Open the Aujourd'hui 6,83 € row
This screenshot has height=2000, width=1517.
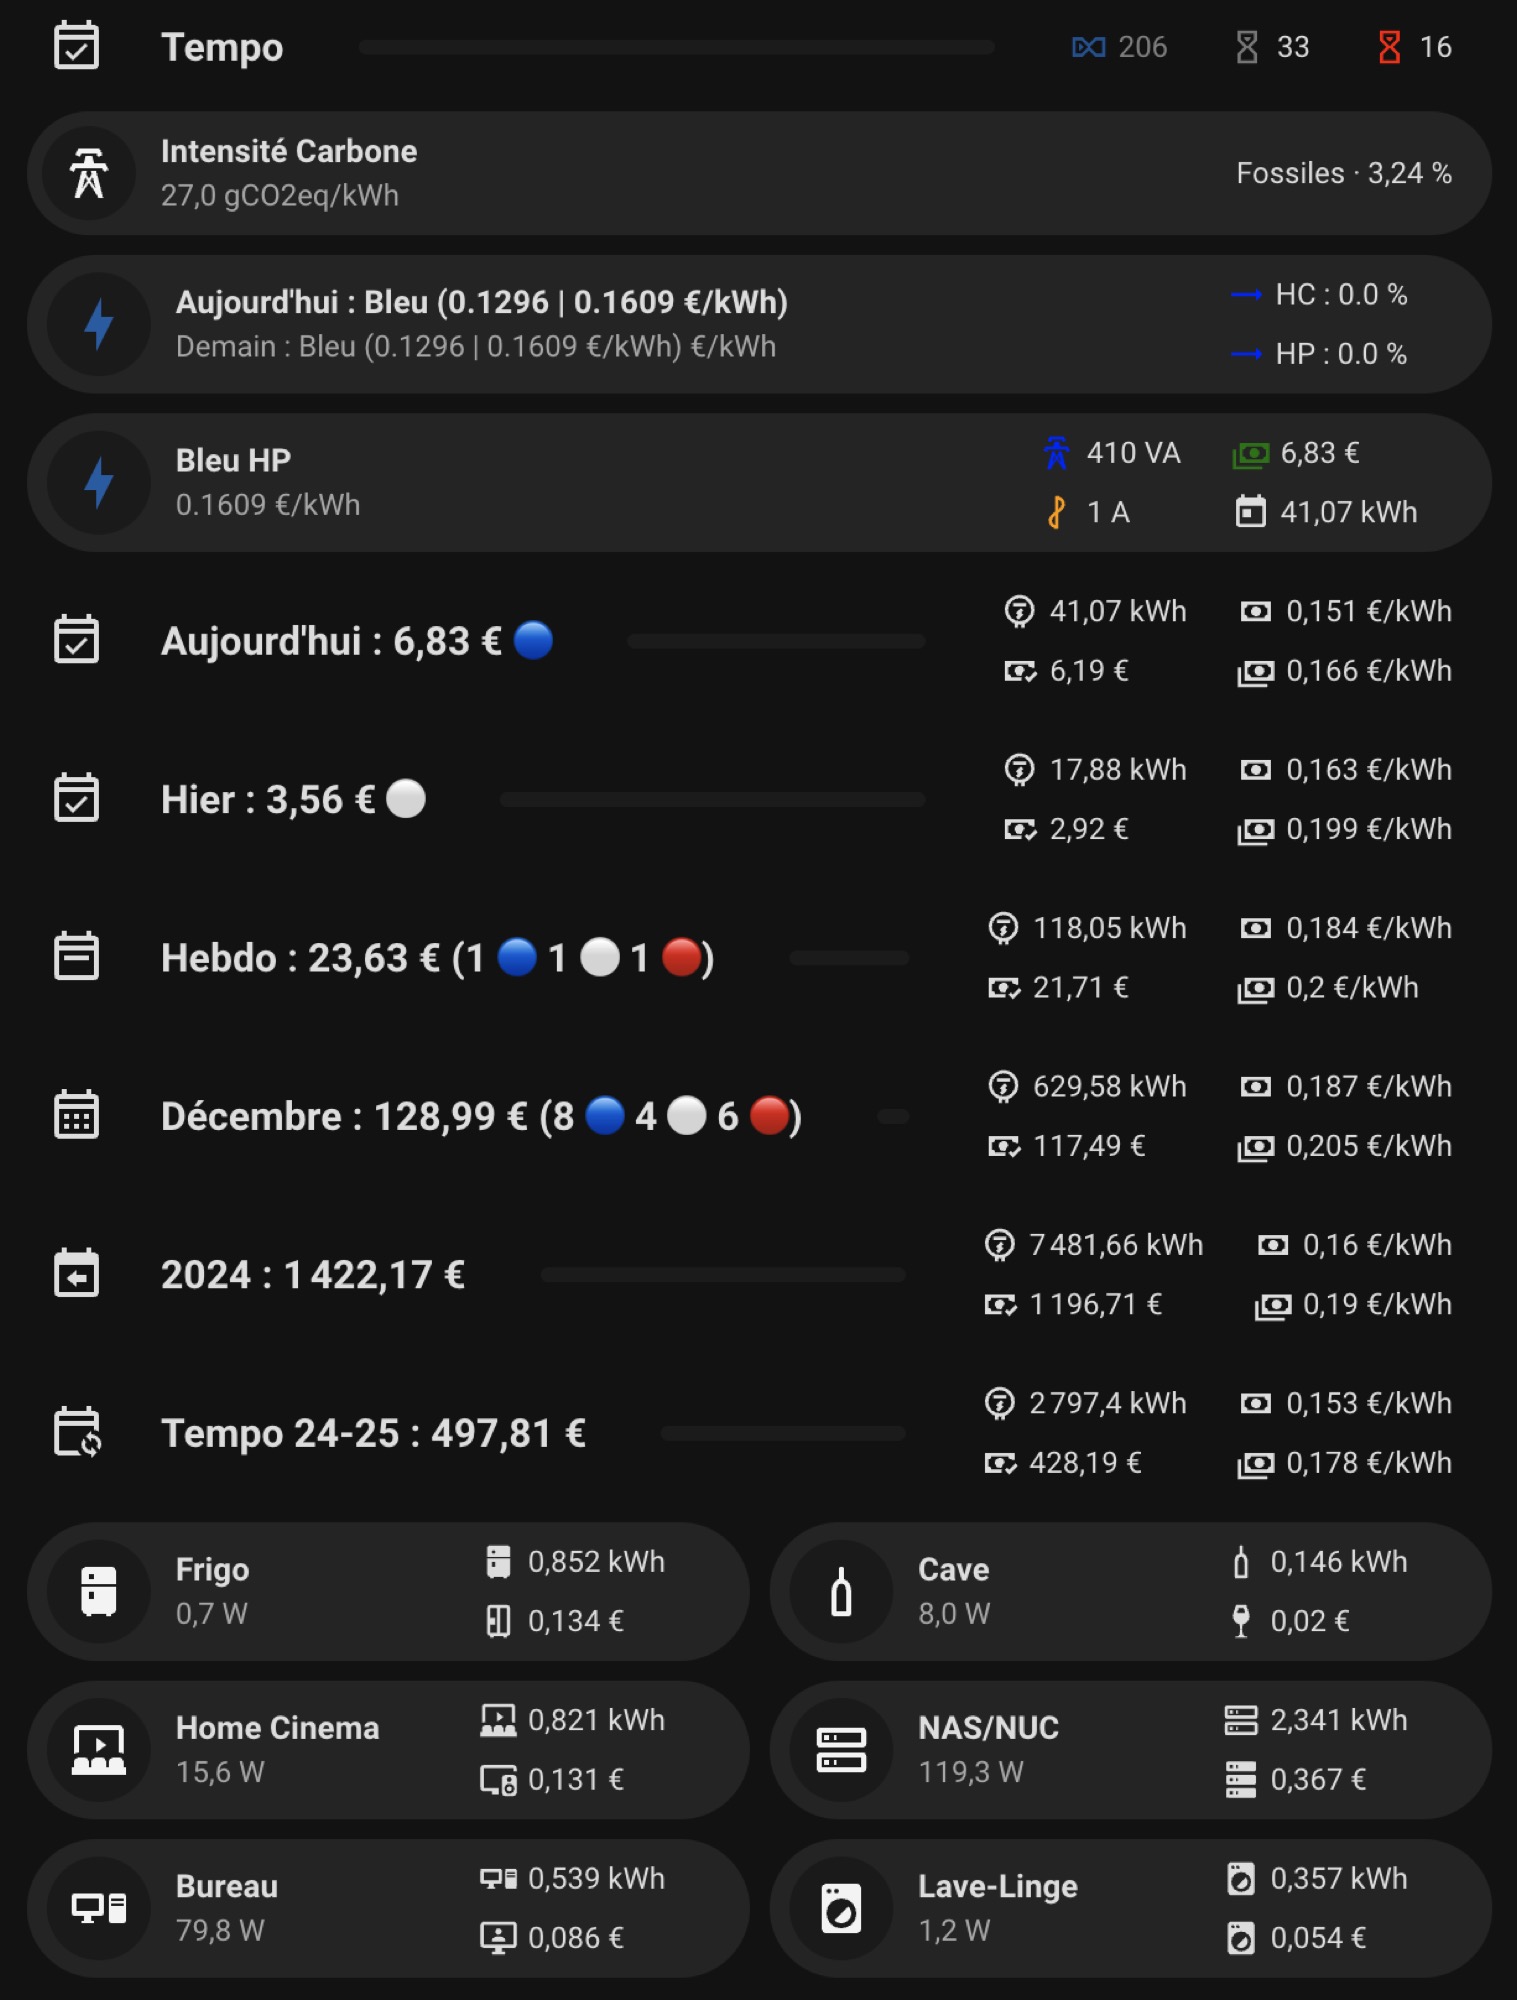coord(758,641)
